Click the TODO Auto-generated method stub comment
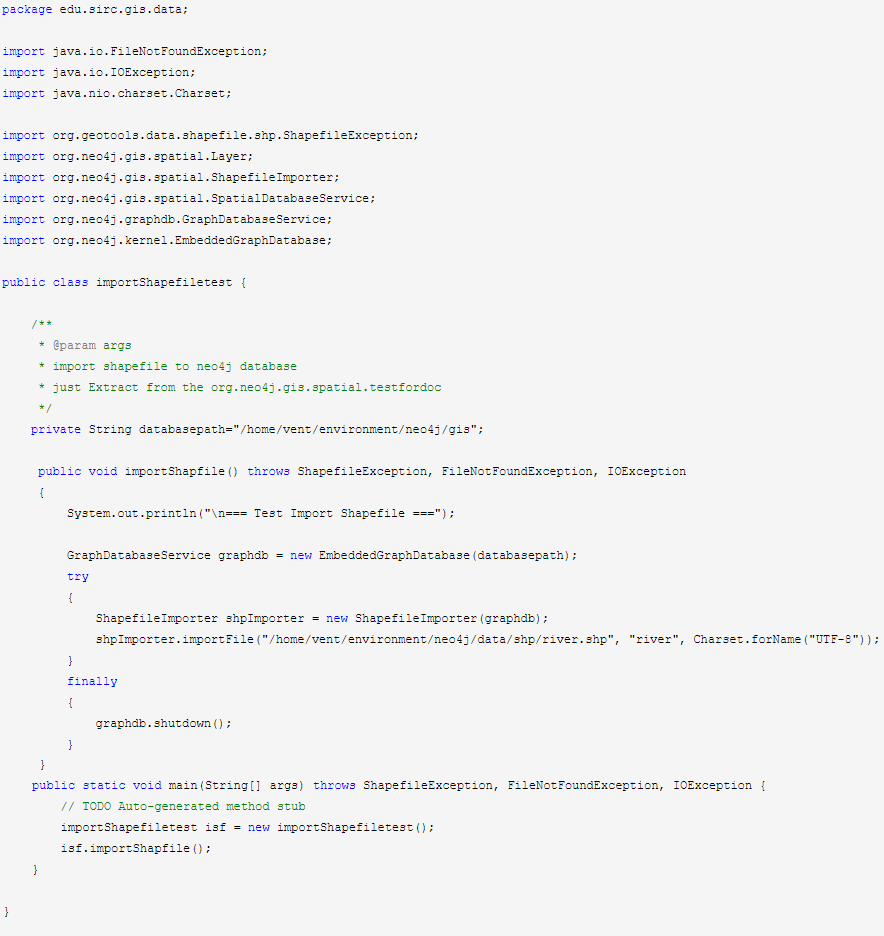The image size is (884, 936). click(x=183, y=806)
